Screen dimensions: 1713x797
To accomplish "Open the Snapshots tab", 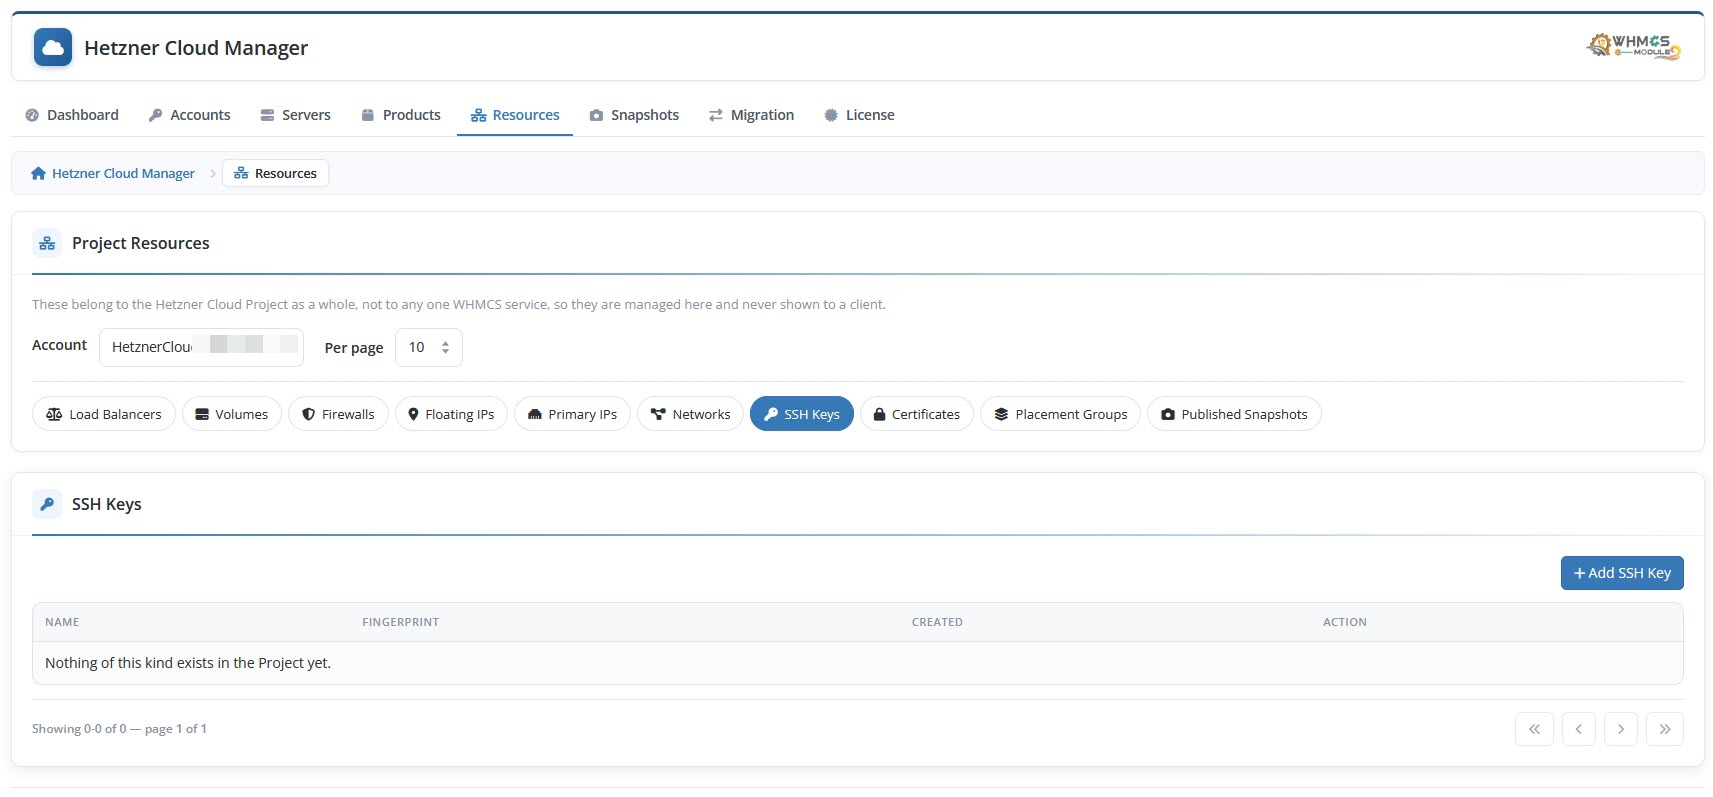I will (634, 115).
